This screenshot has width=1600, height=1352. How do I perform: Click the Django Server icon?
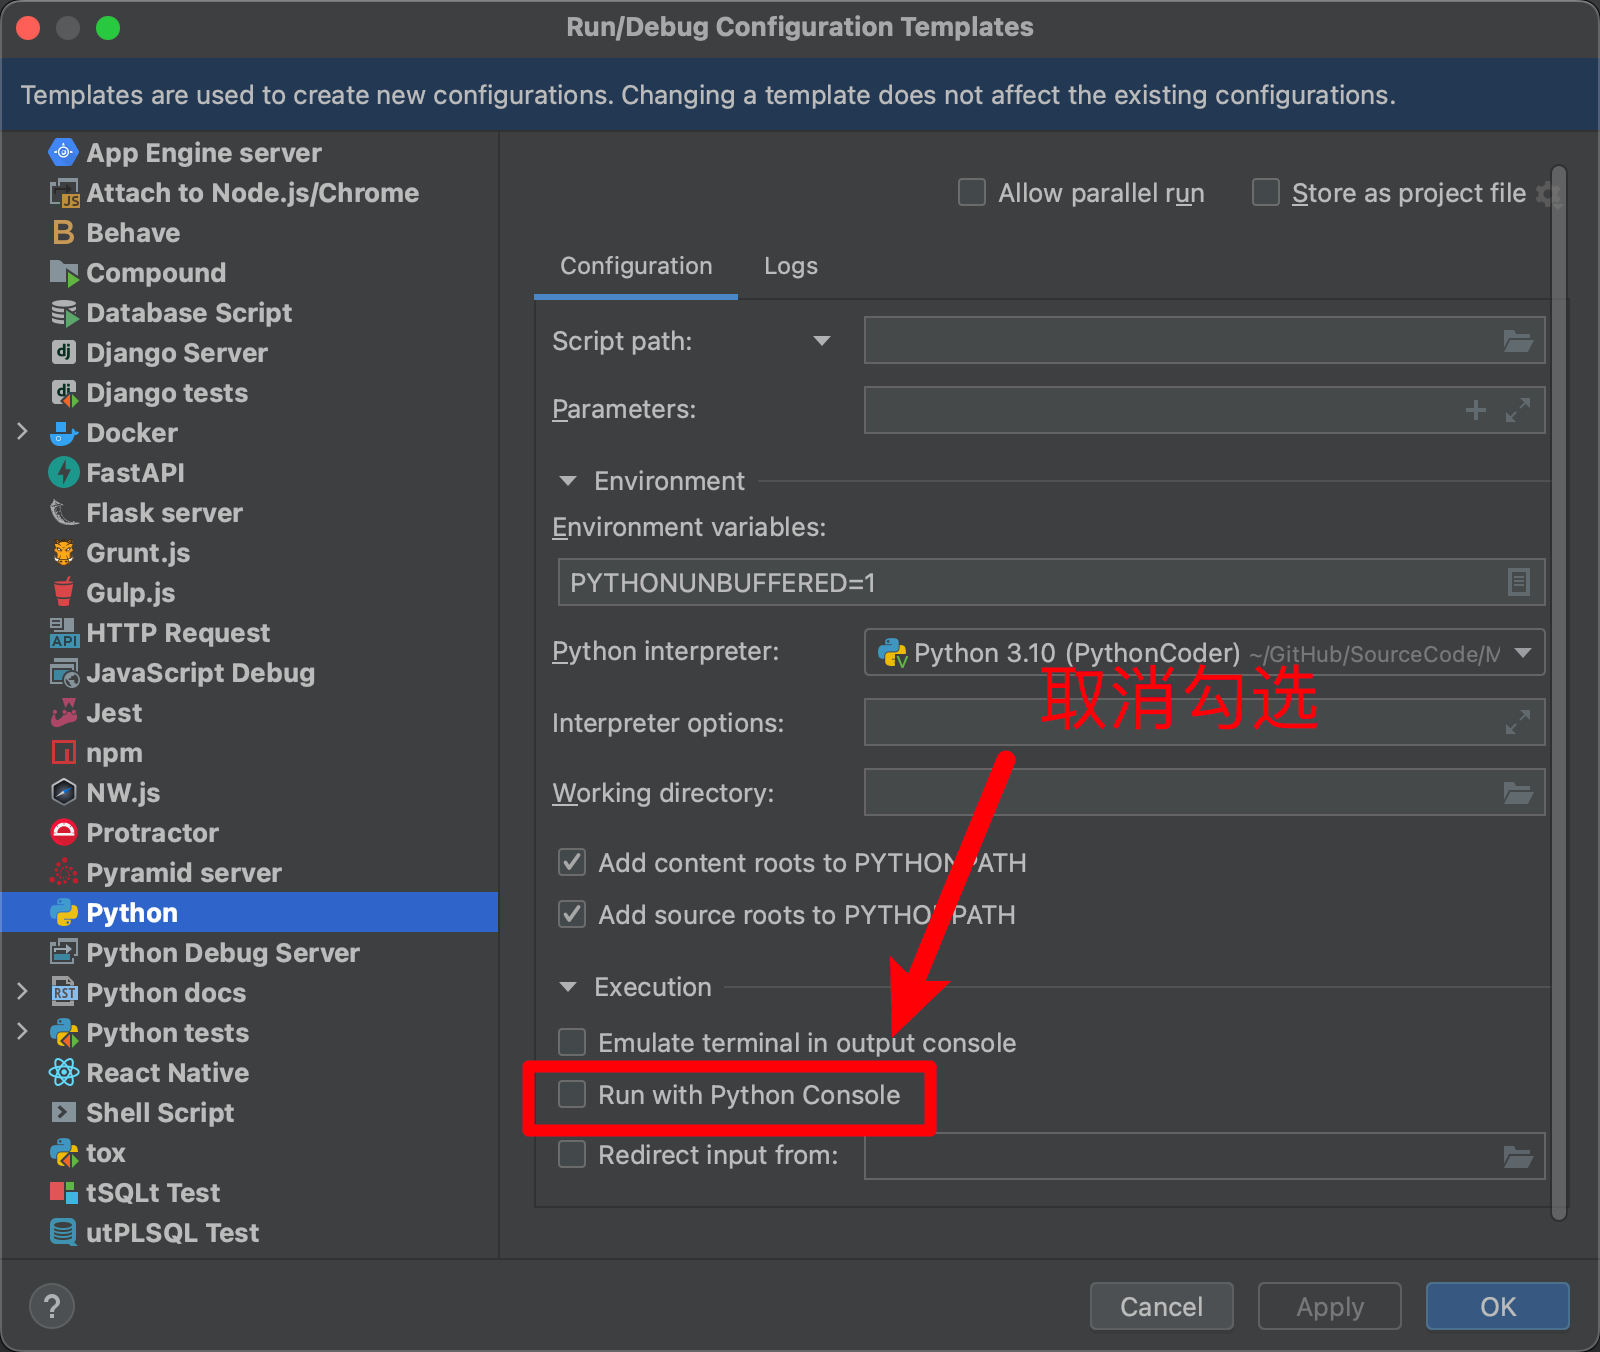tap(63, 352)
